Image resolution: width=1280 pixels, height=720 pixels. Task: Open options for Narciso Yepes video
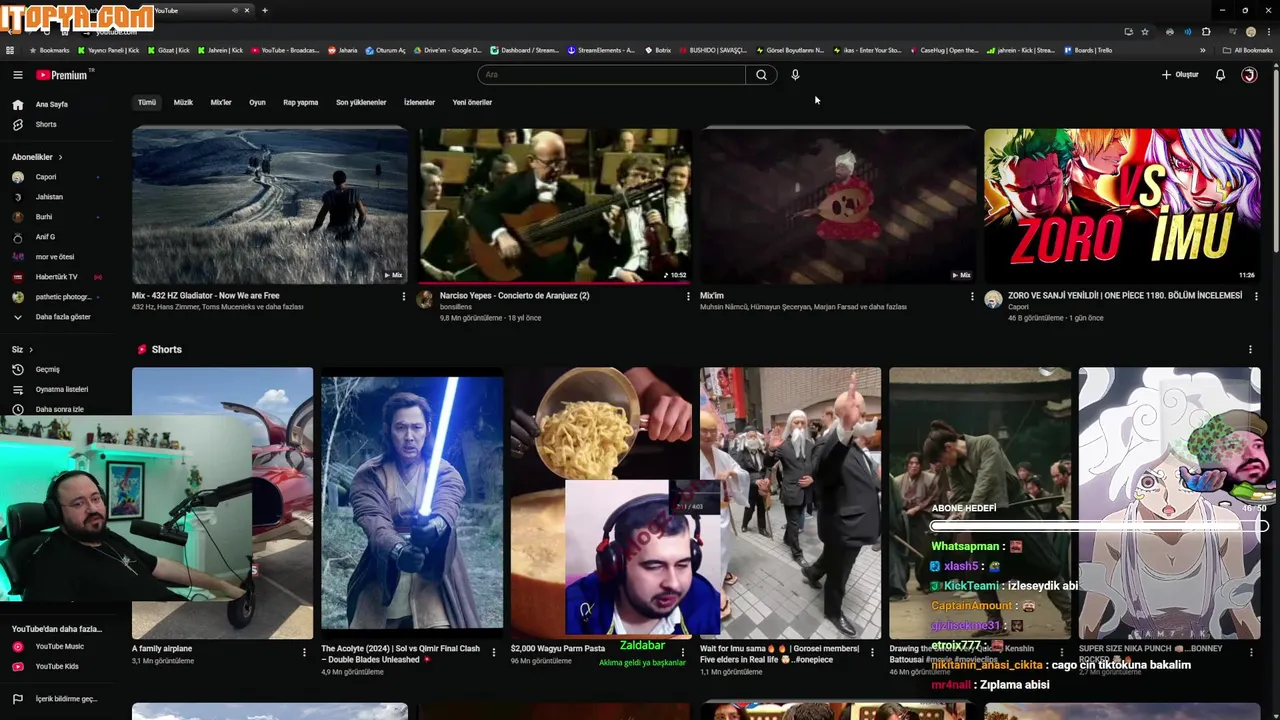(688, 297)
